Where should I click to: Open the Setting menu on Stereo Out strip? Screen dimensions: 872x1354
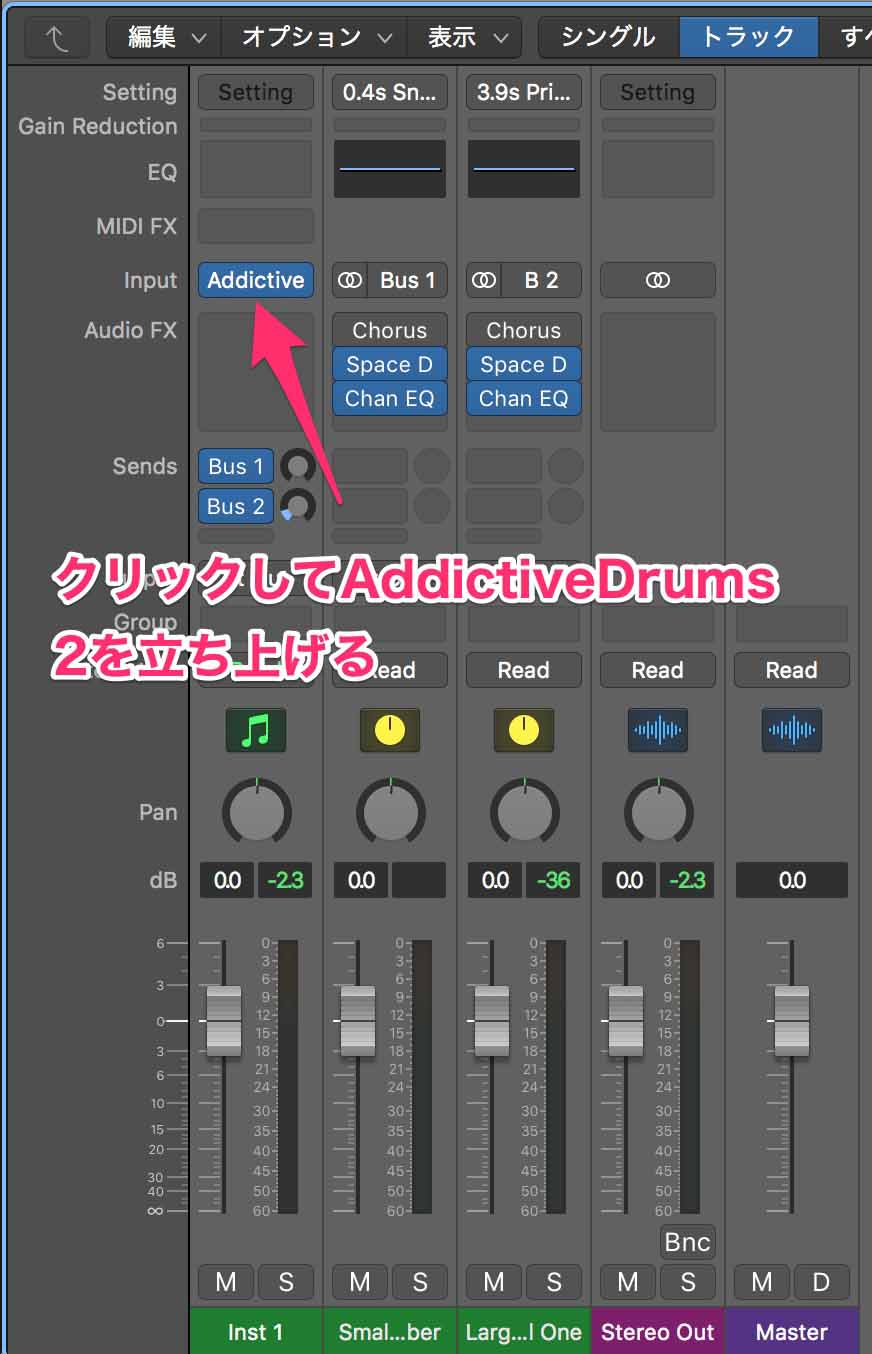pyautogui.click(x=658, y=92)
